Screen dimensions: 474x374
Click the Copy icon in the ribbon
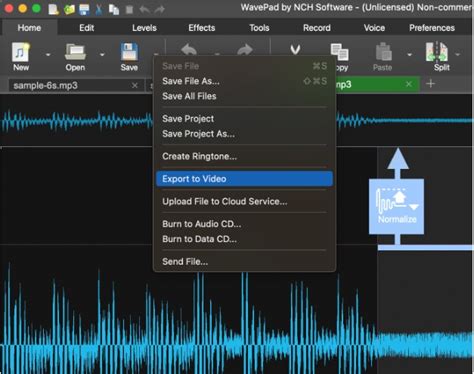(x=339, y=52)
